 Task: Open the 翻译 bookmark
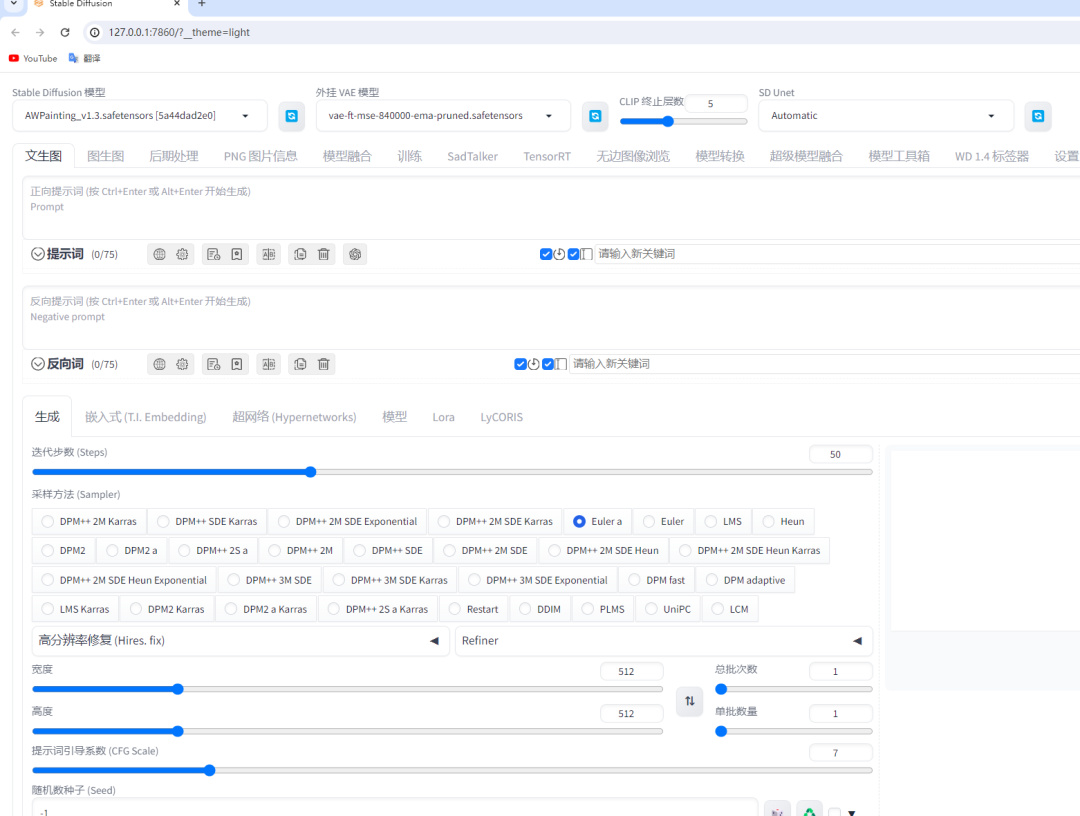coord(85,59)
